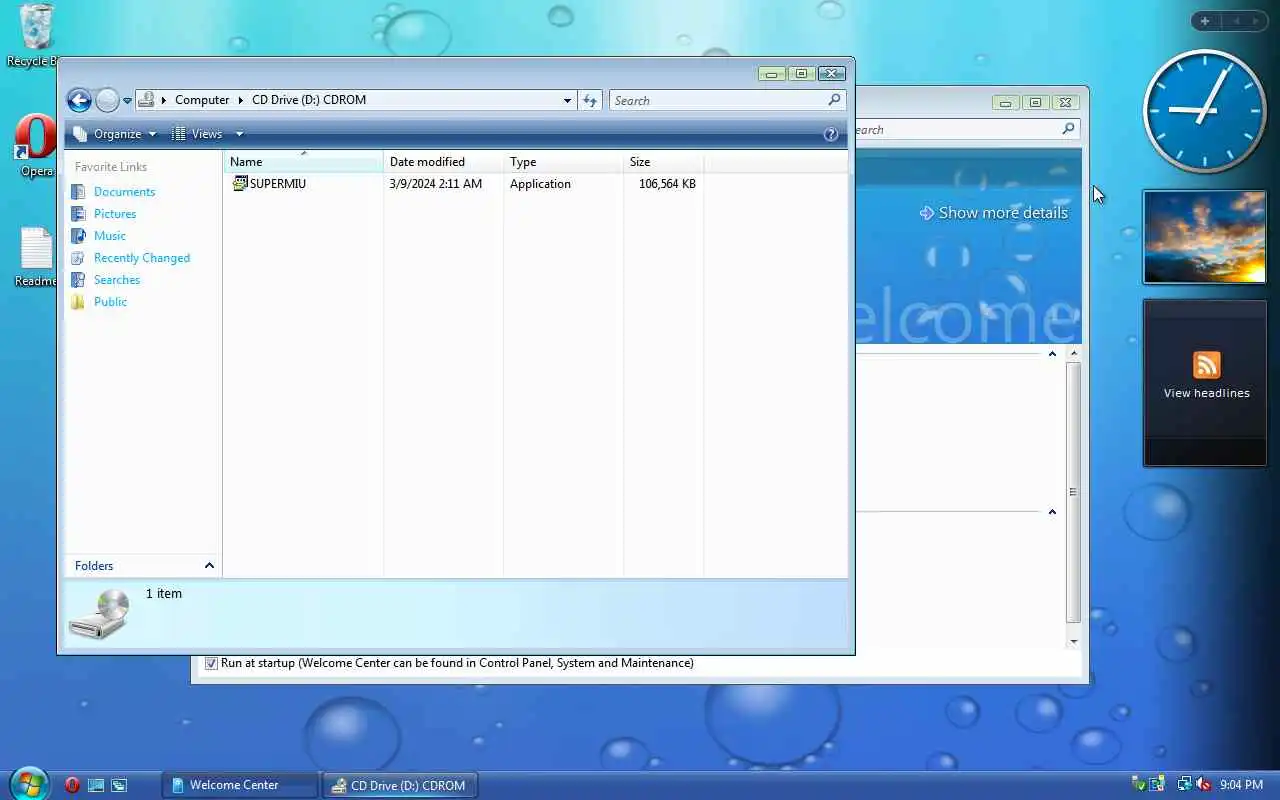
Task: Click the Back navigation arrow in Explorer
Action: [79, 100]
